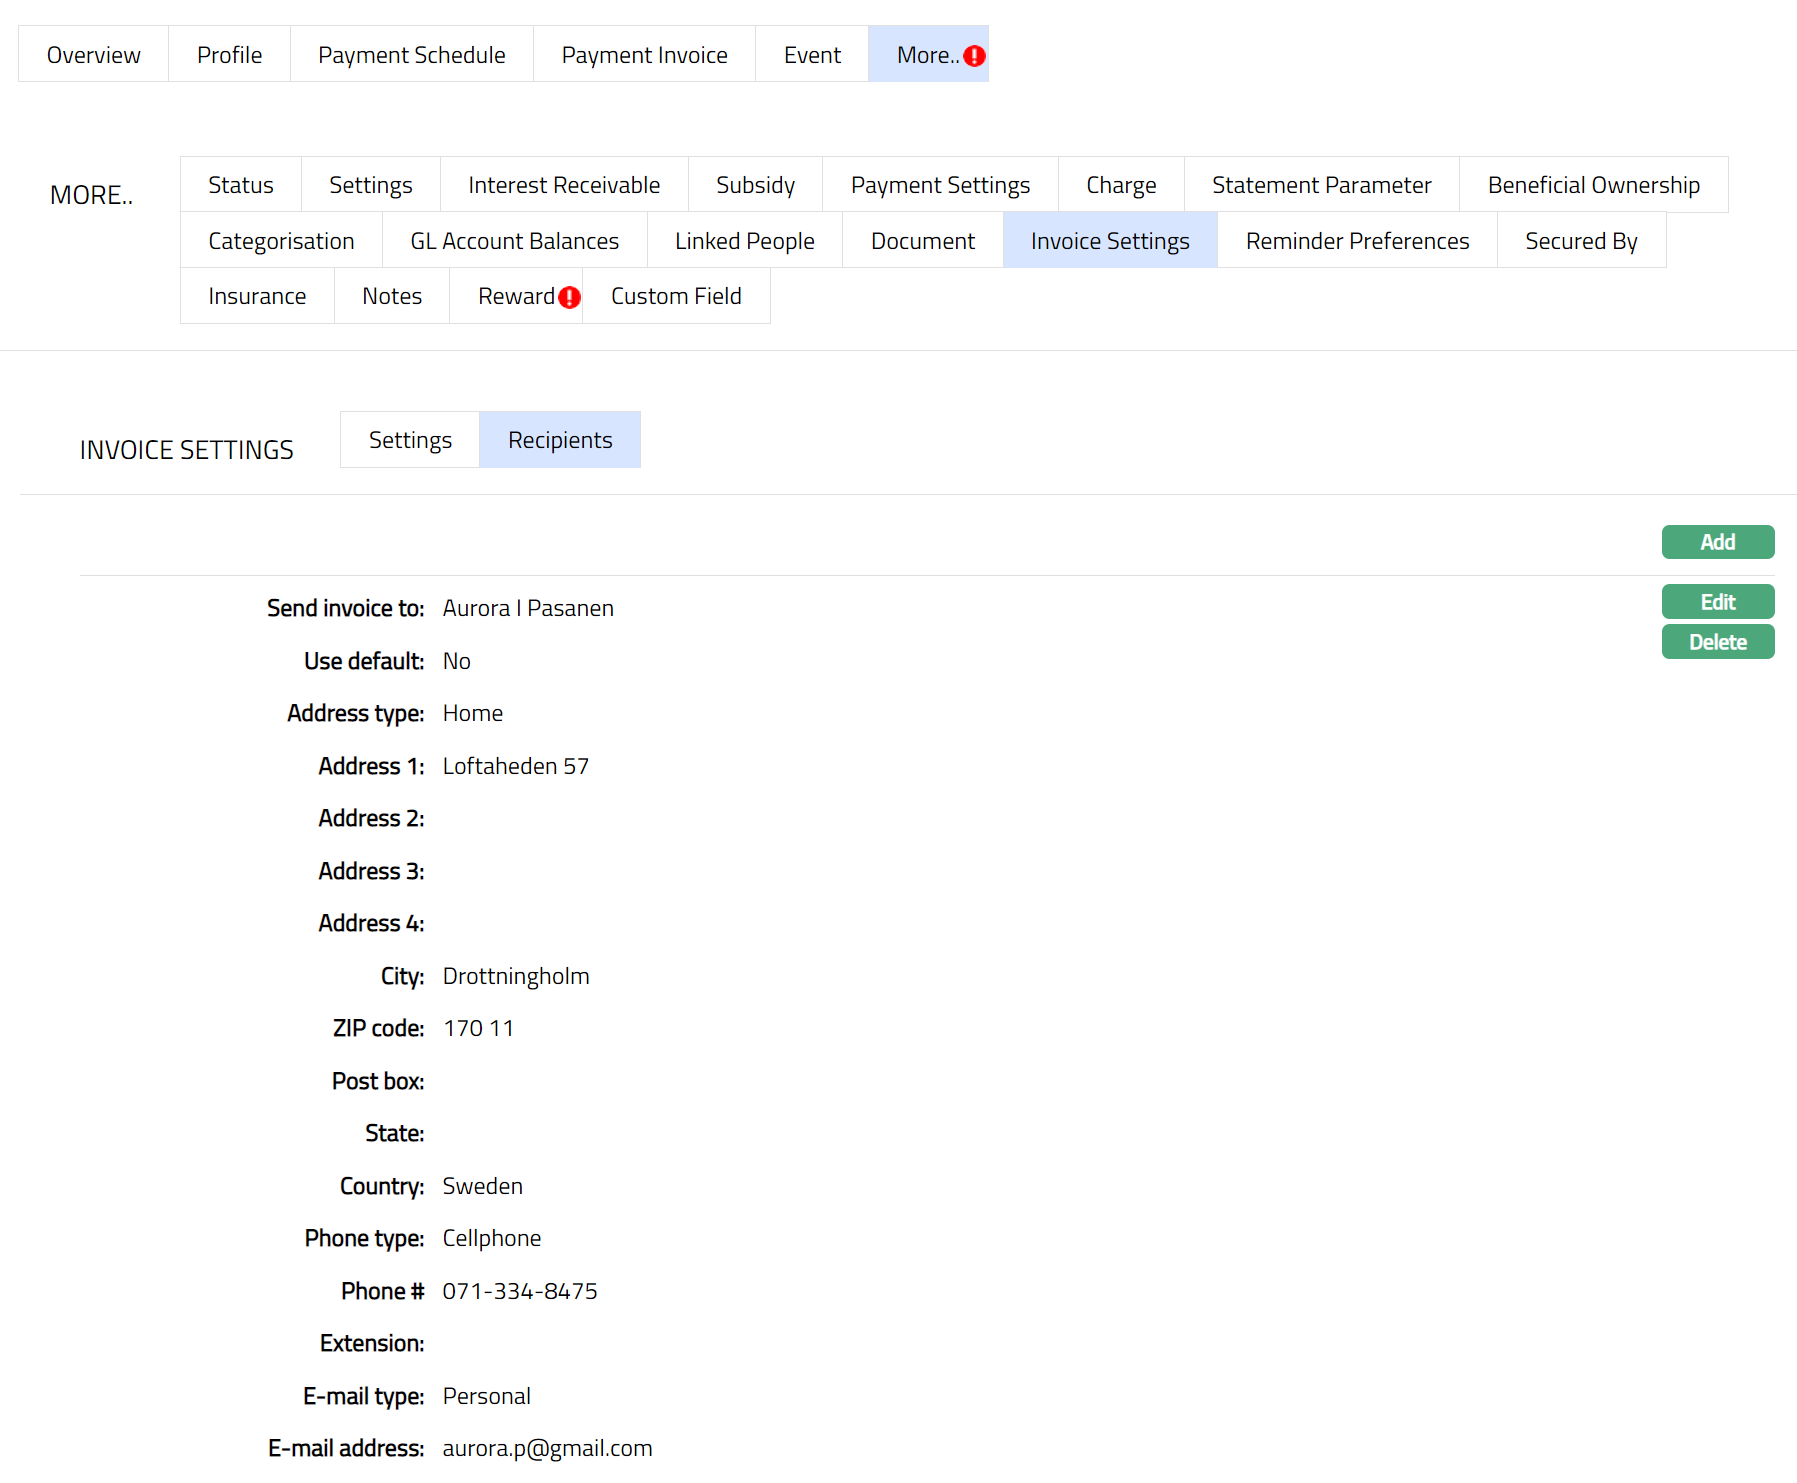
Task: Select the Recipients sub-tab
Action: coord(560,440)
